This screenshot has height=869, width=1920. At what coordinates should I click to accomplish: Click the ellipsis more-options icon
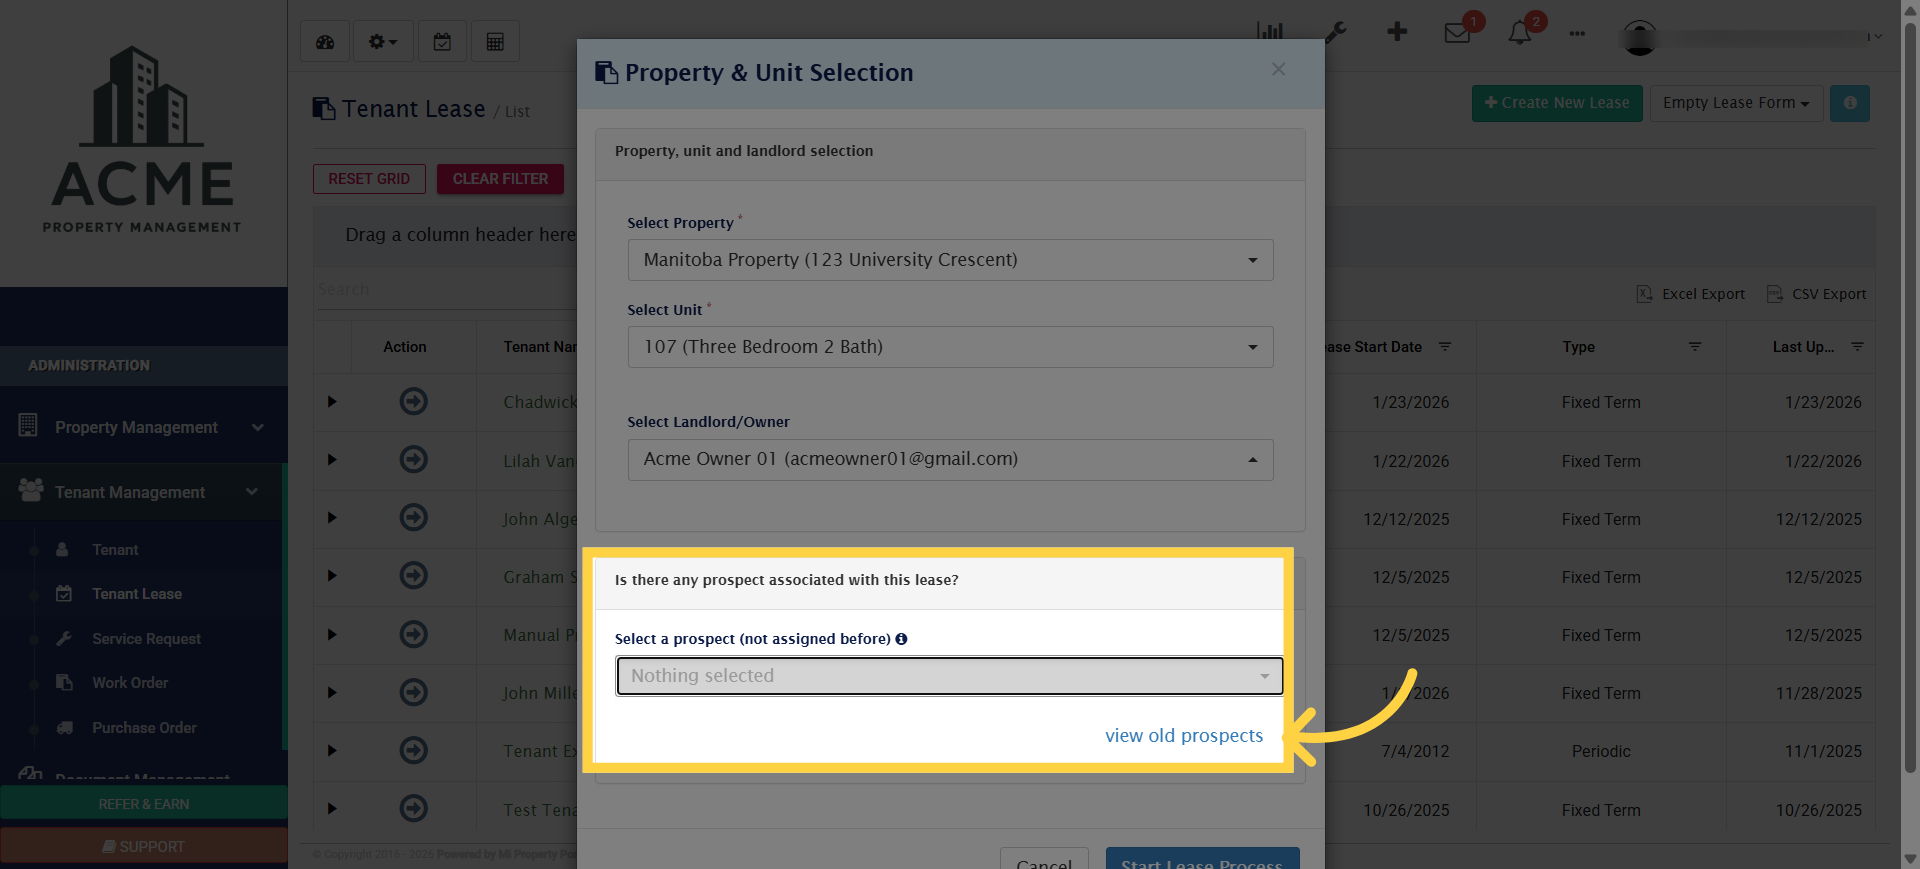click(x=1577, y=34)
